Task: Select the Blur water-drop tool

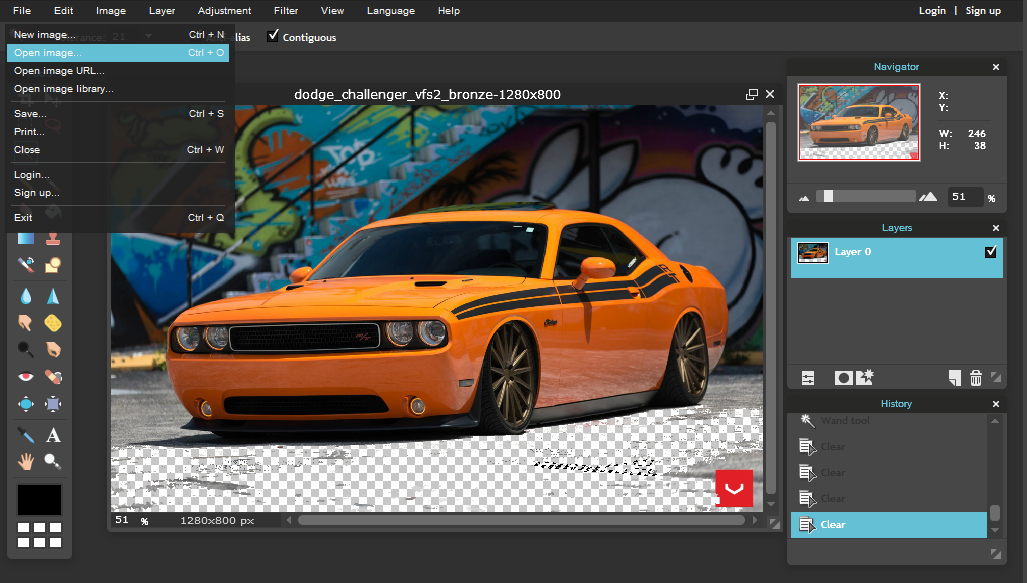Action: 26,296
